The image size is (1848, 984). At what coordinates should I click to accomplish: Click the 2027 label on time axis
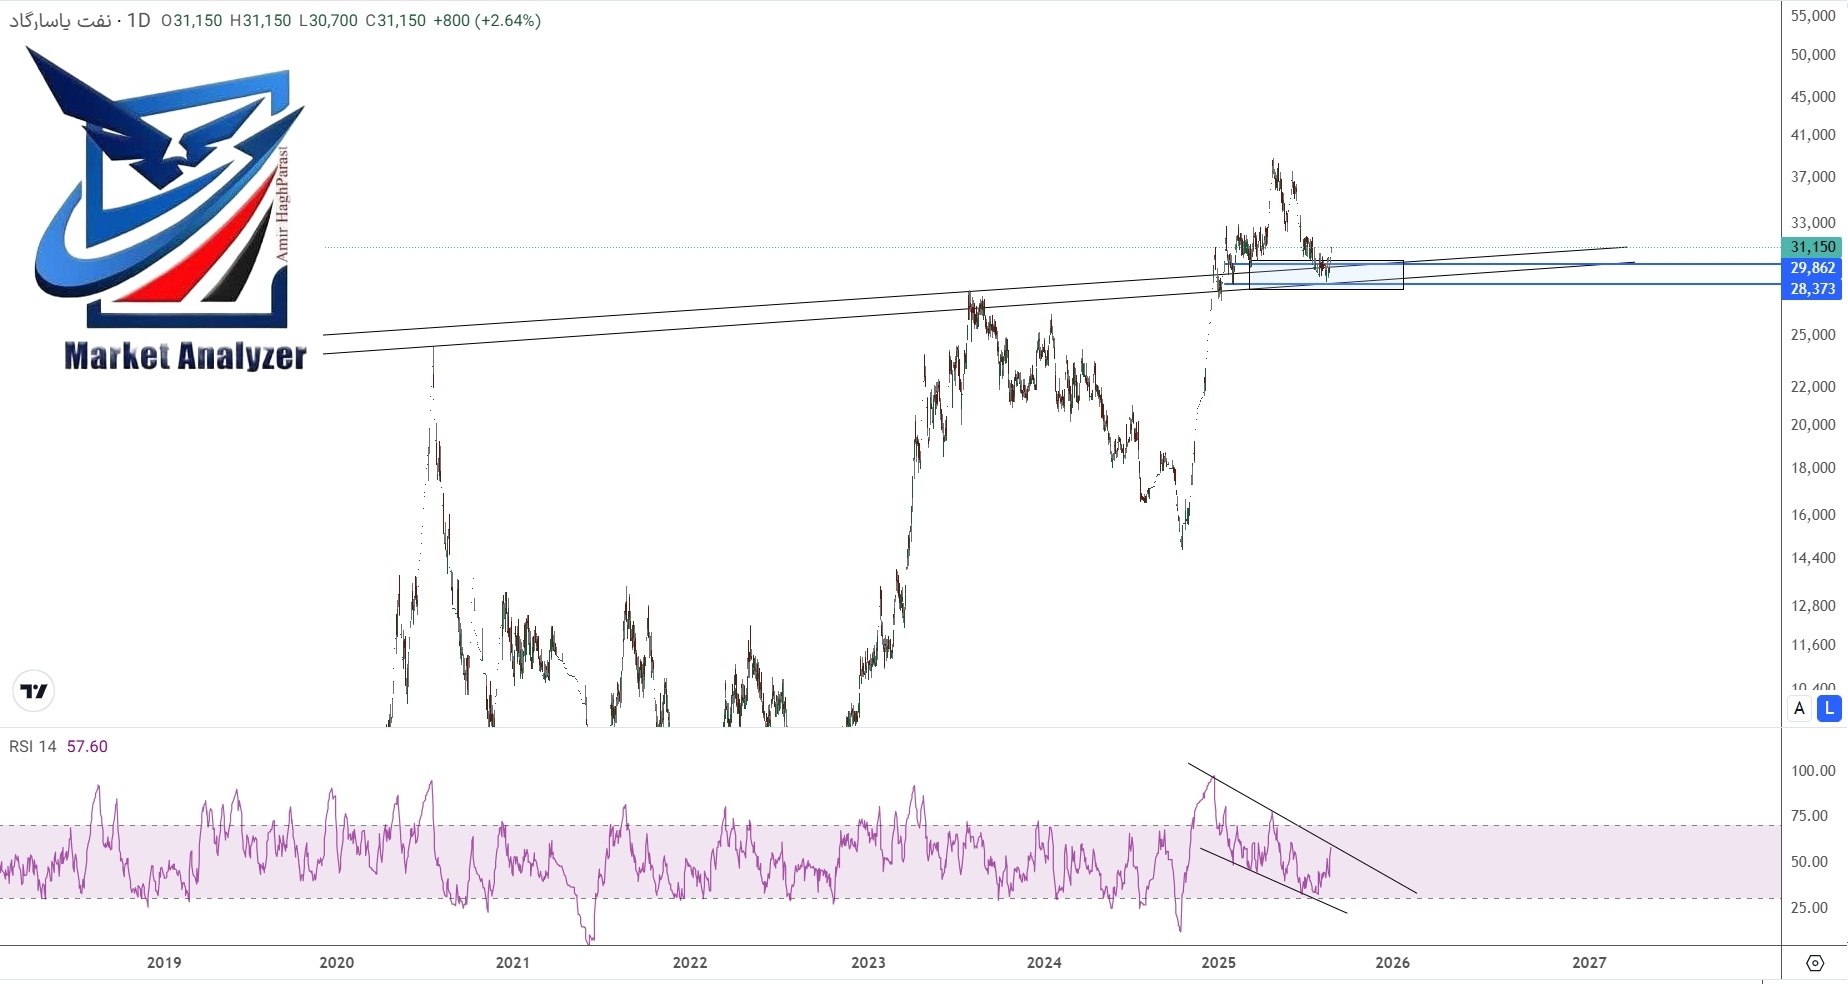click(x=1589, y=963)
